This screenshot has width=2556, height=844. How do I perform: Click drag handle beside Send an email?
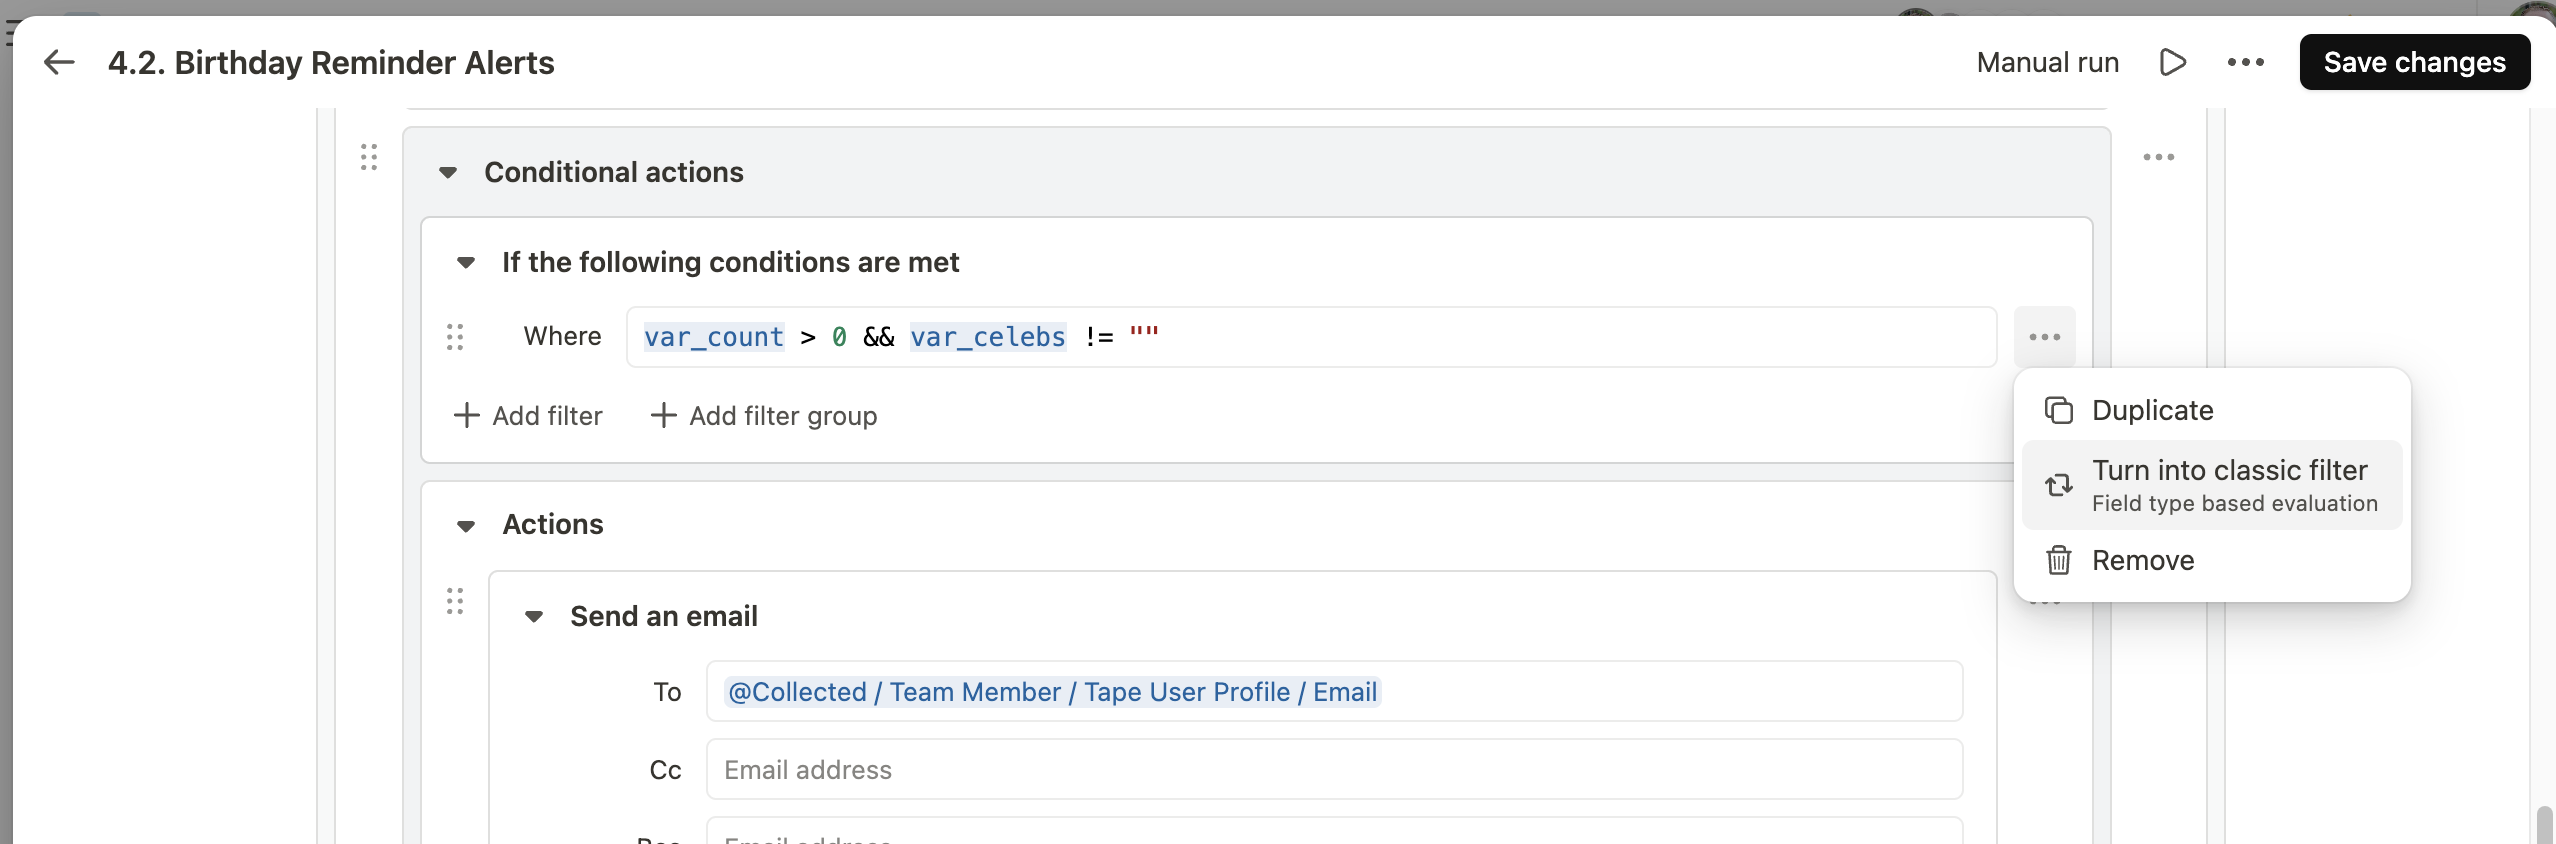455,601
